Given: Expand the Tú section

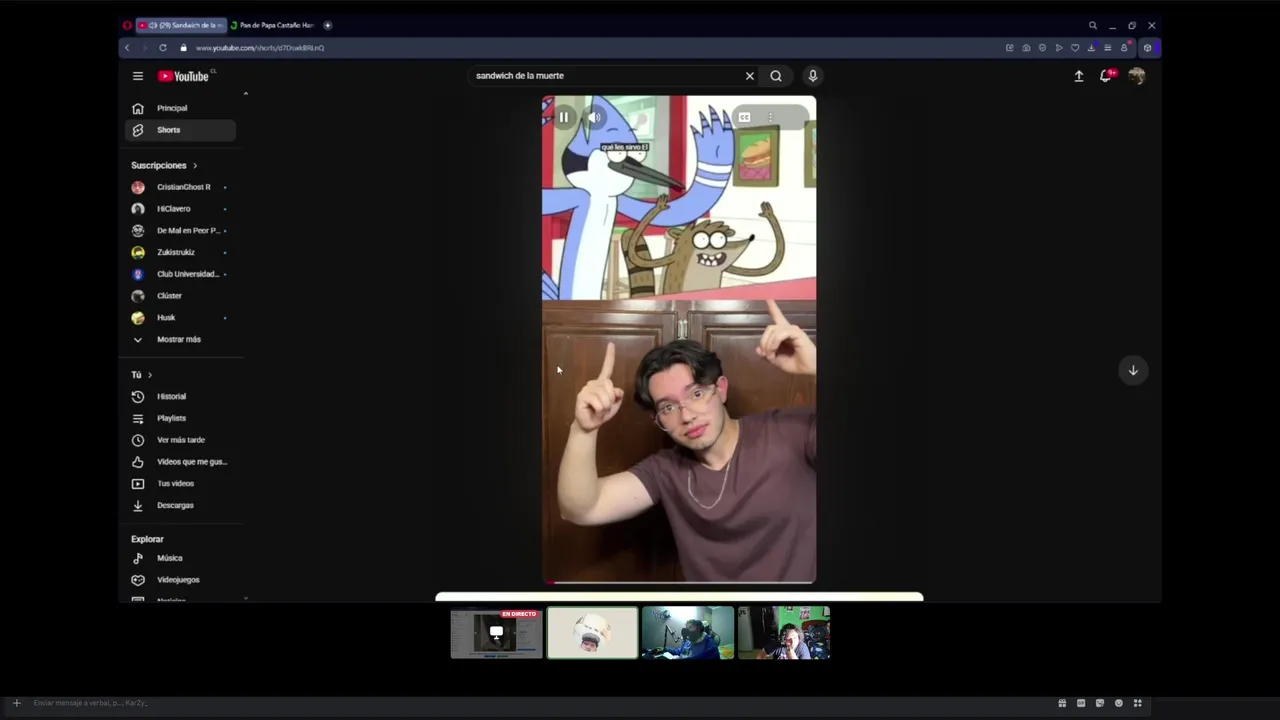Looking at the screenshot, I should [142, 375].
